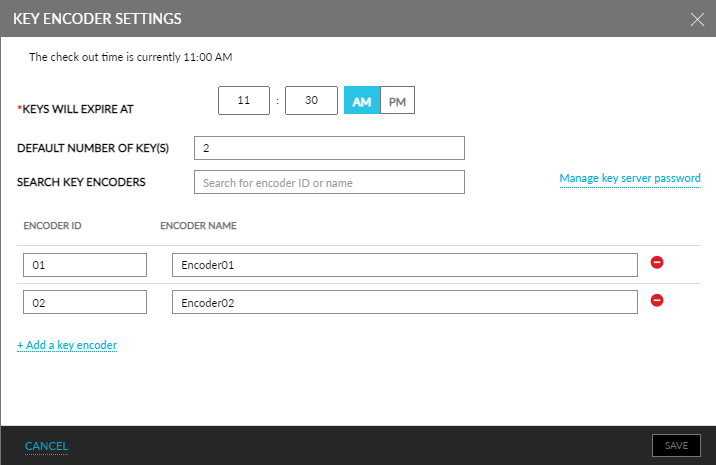Screen dimensions: 716x465
Task: Click the Encoder ID column header
Action: tap(53, 226)
